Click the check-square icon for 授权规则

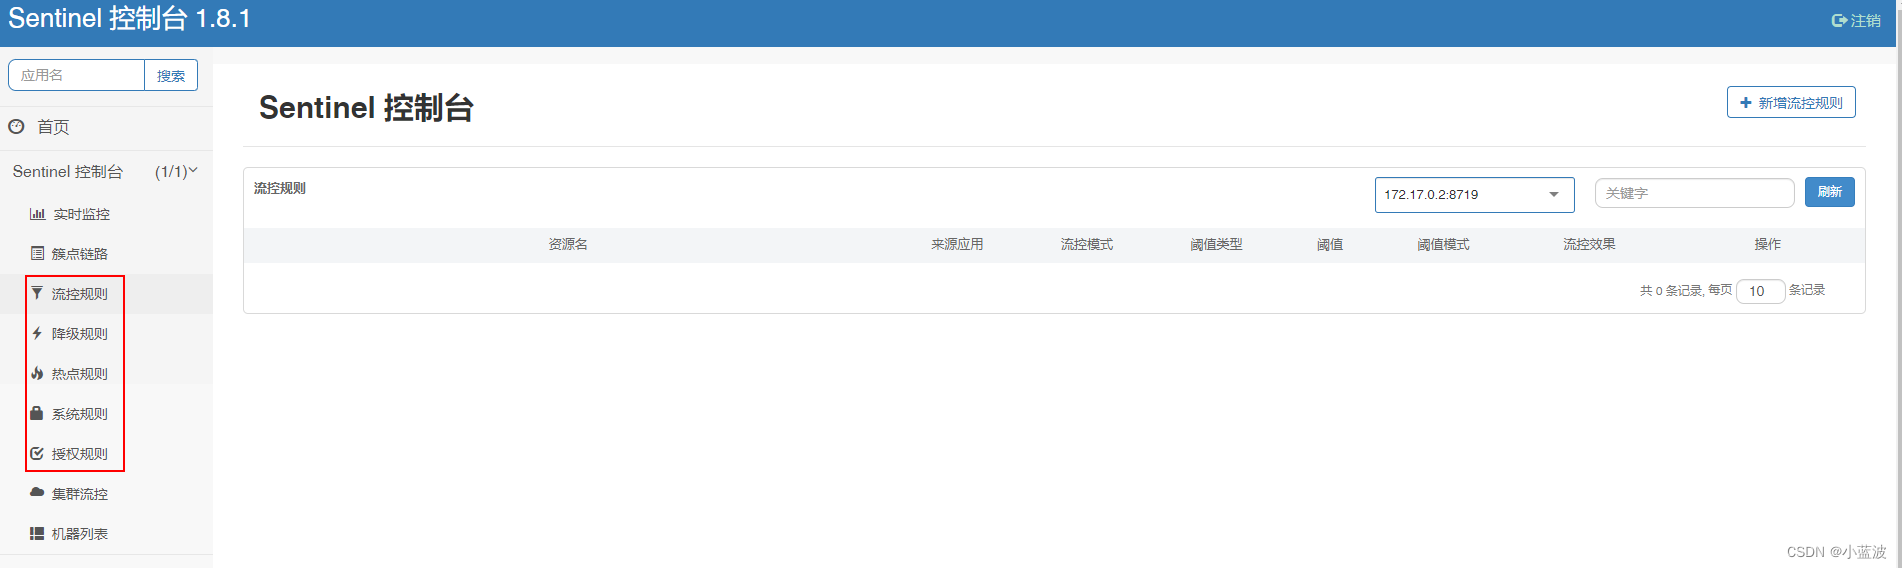point(37,453)
